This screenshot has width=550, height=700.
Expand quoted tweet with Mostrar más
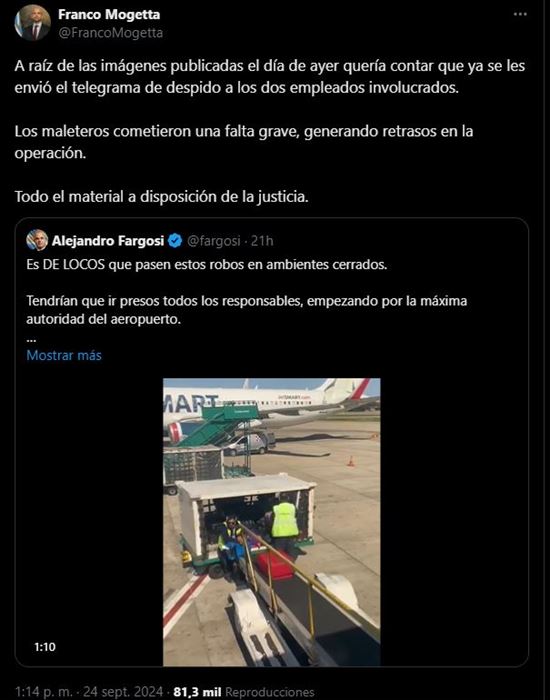64,355
